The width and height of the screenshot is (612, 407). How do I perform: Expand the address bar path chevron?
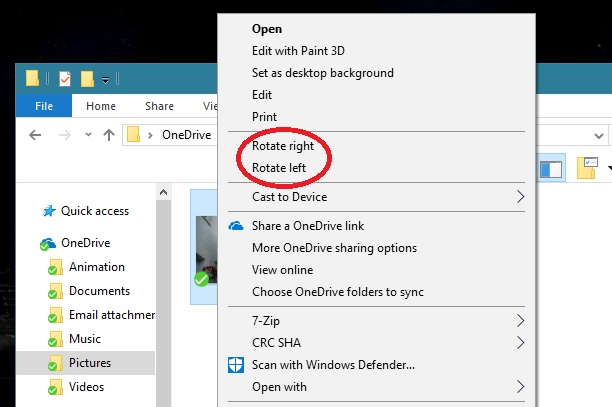pyautogui.click(x=150, y=135)
